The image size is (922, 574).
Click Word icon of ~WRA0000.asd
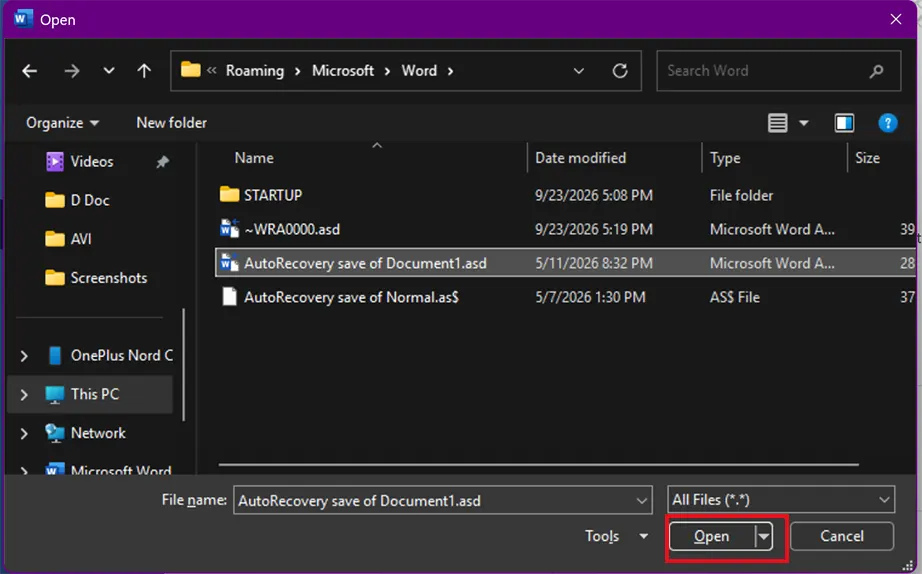coord(229,229)
